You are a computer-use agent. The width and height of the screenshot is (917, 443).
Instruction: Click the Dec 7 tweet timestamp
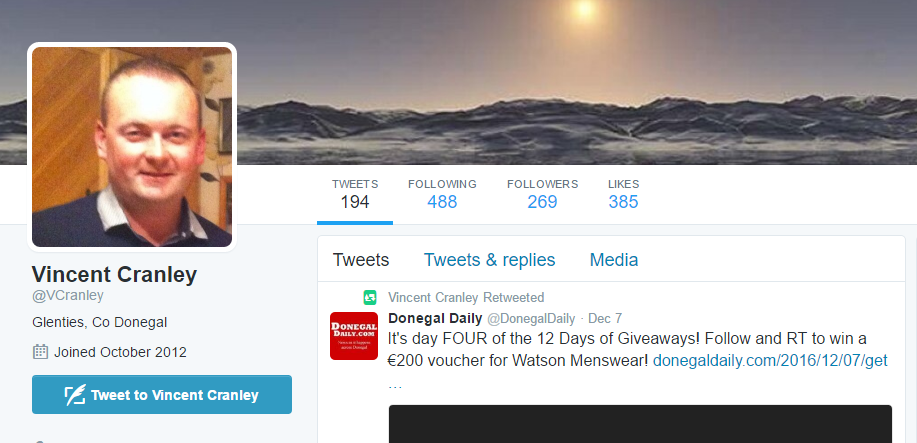pyautogui.click(x=605, y=318)
